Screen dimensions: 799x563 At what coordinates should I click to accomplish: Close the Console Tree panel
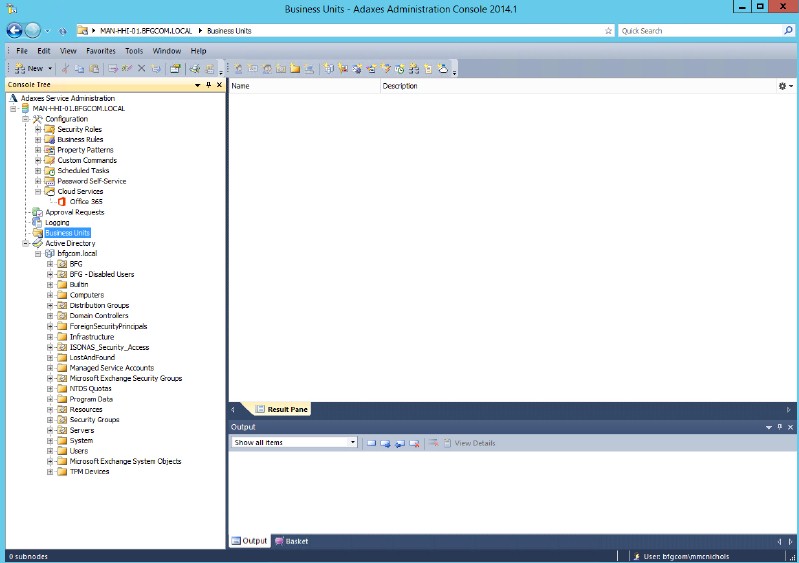220,85
